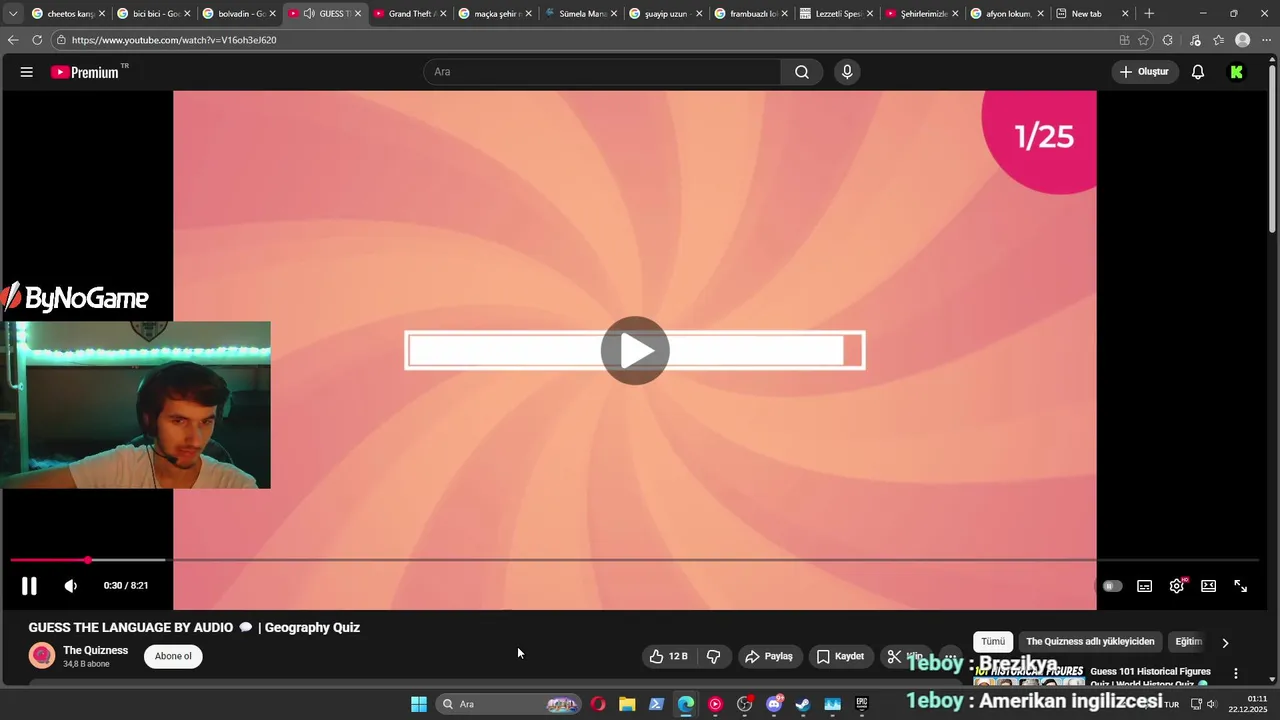Viewport: 1280px width, 720px height.
Task: Subscribe with the Abone ol button
Action: [x=173, y=656]
